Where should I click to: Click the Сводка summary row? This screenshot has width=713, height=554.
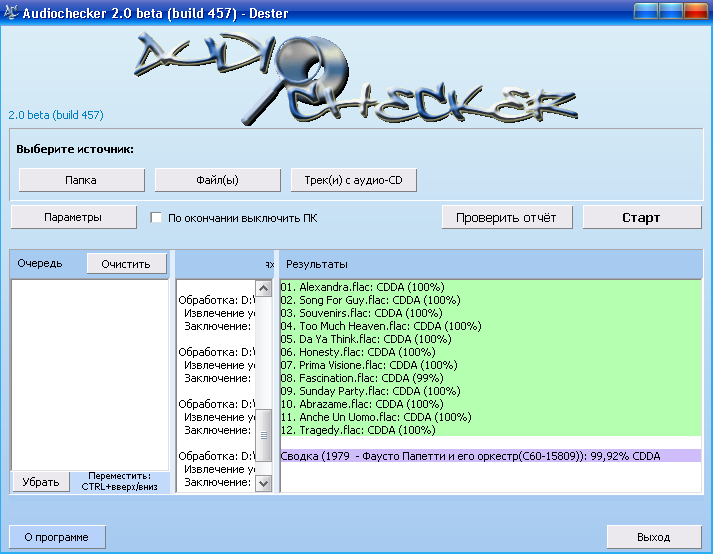click(470, 456)
